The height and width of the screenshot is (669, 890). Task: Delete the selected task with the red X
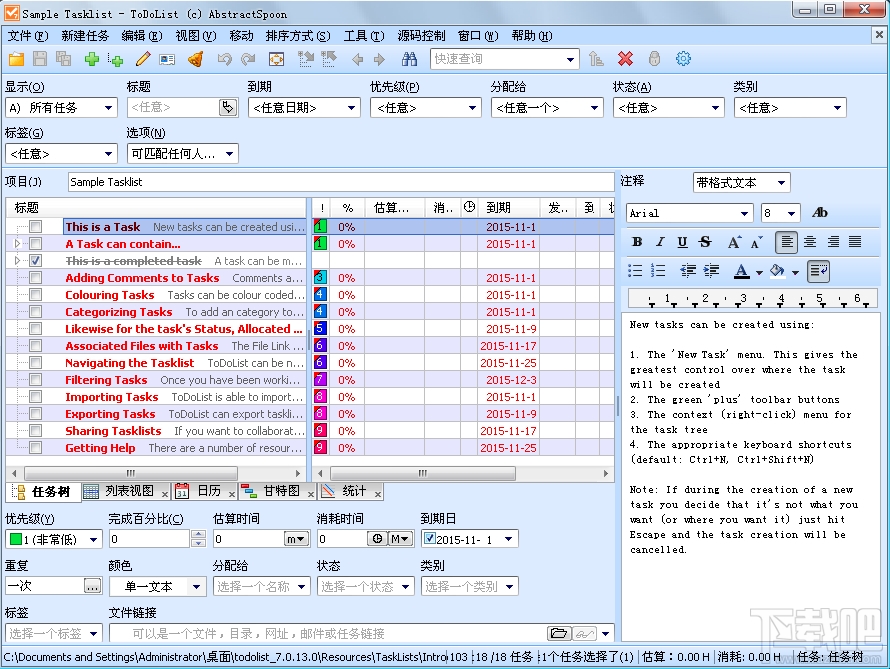(625, 59)
